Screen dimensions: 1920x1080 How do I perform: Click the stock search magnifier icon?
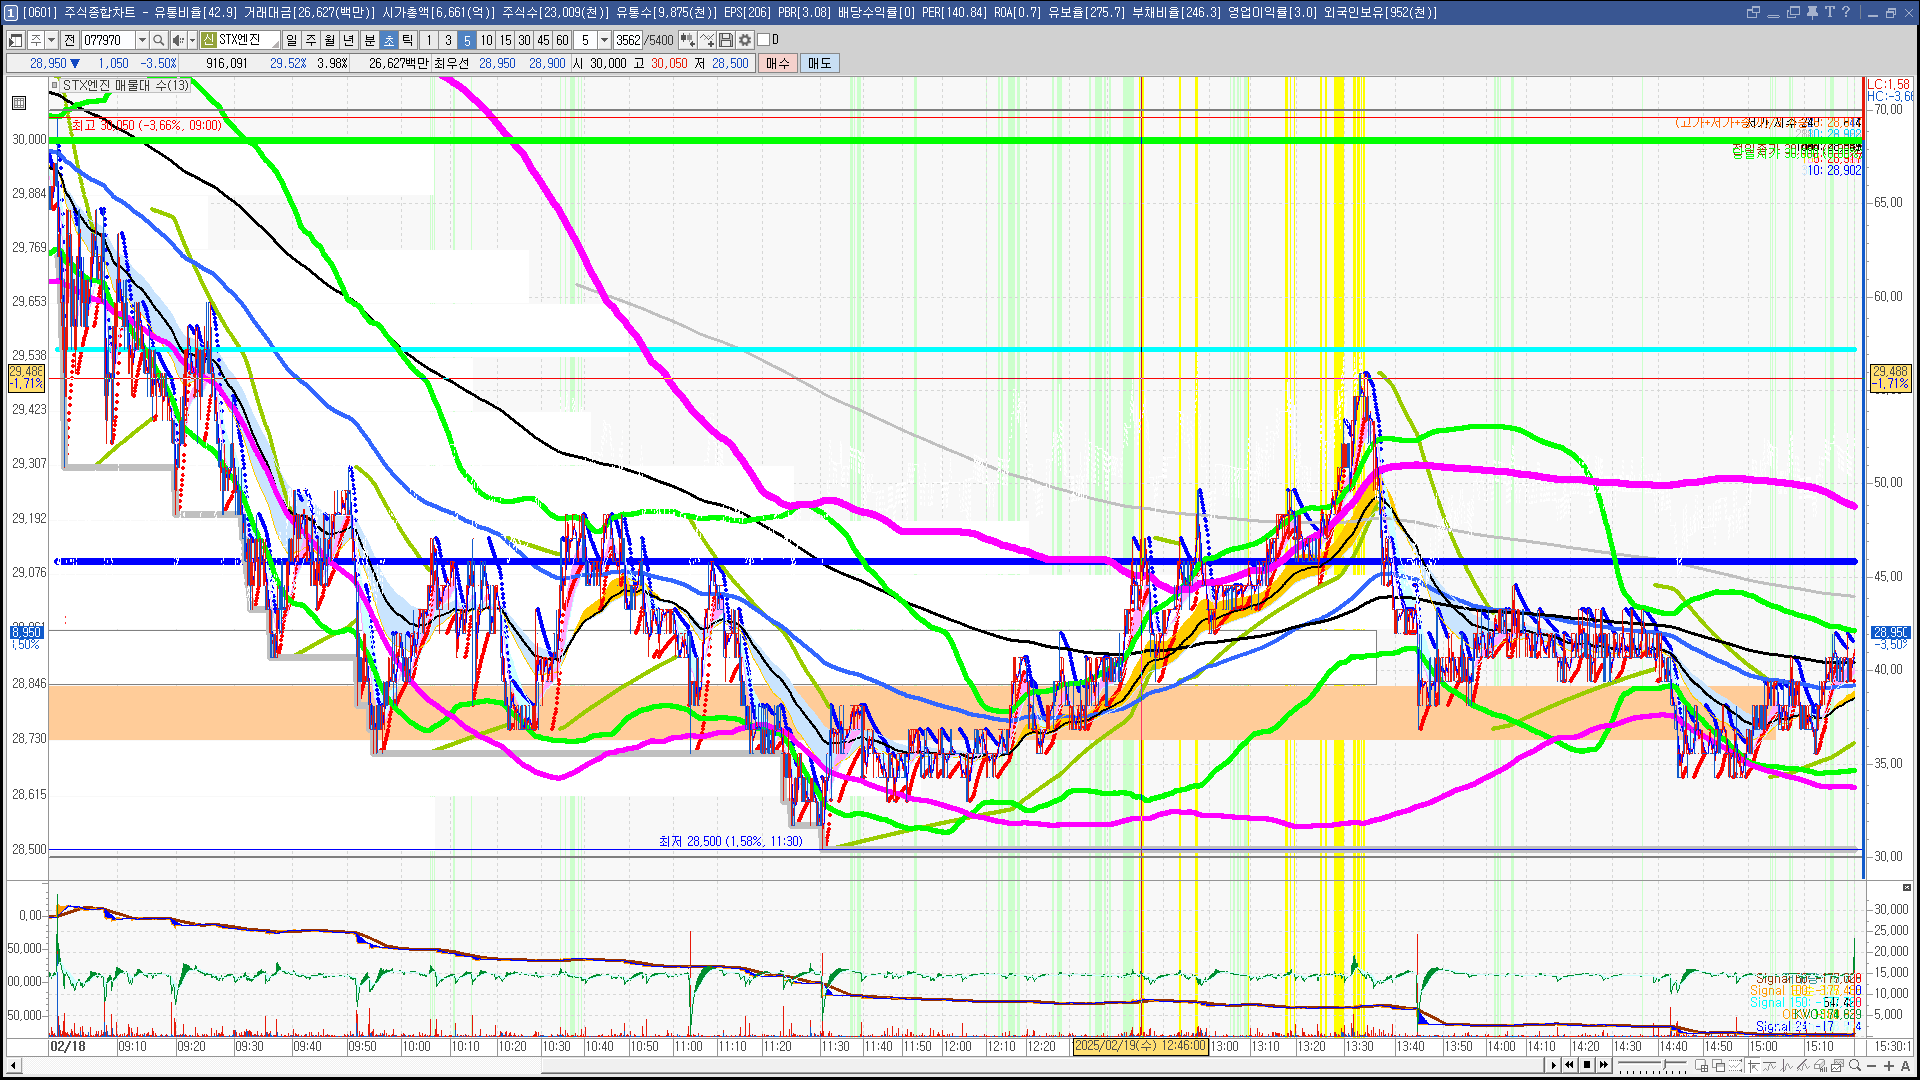click(x=158, y=40)
